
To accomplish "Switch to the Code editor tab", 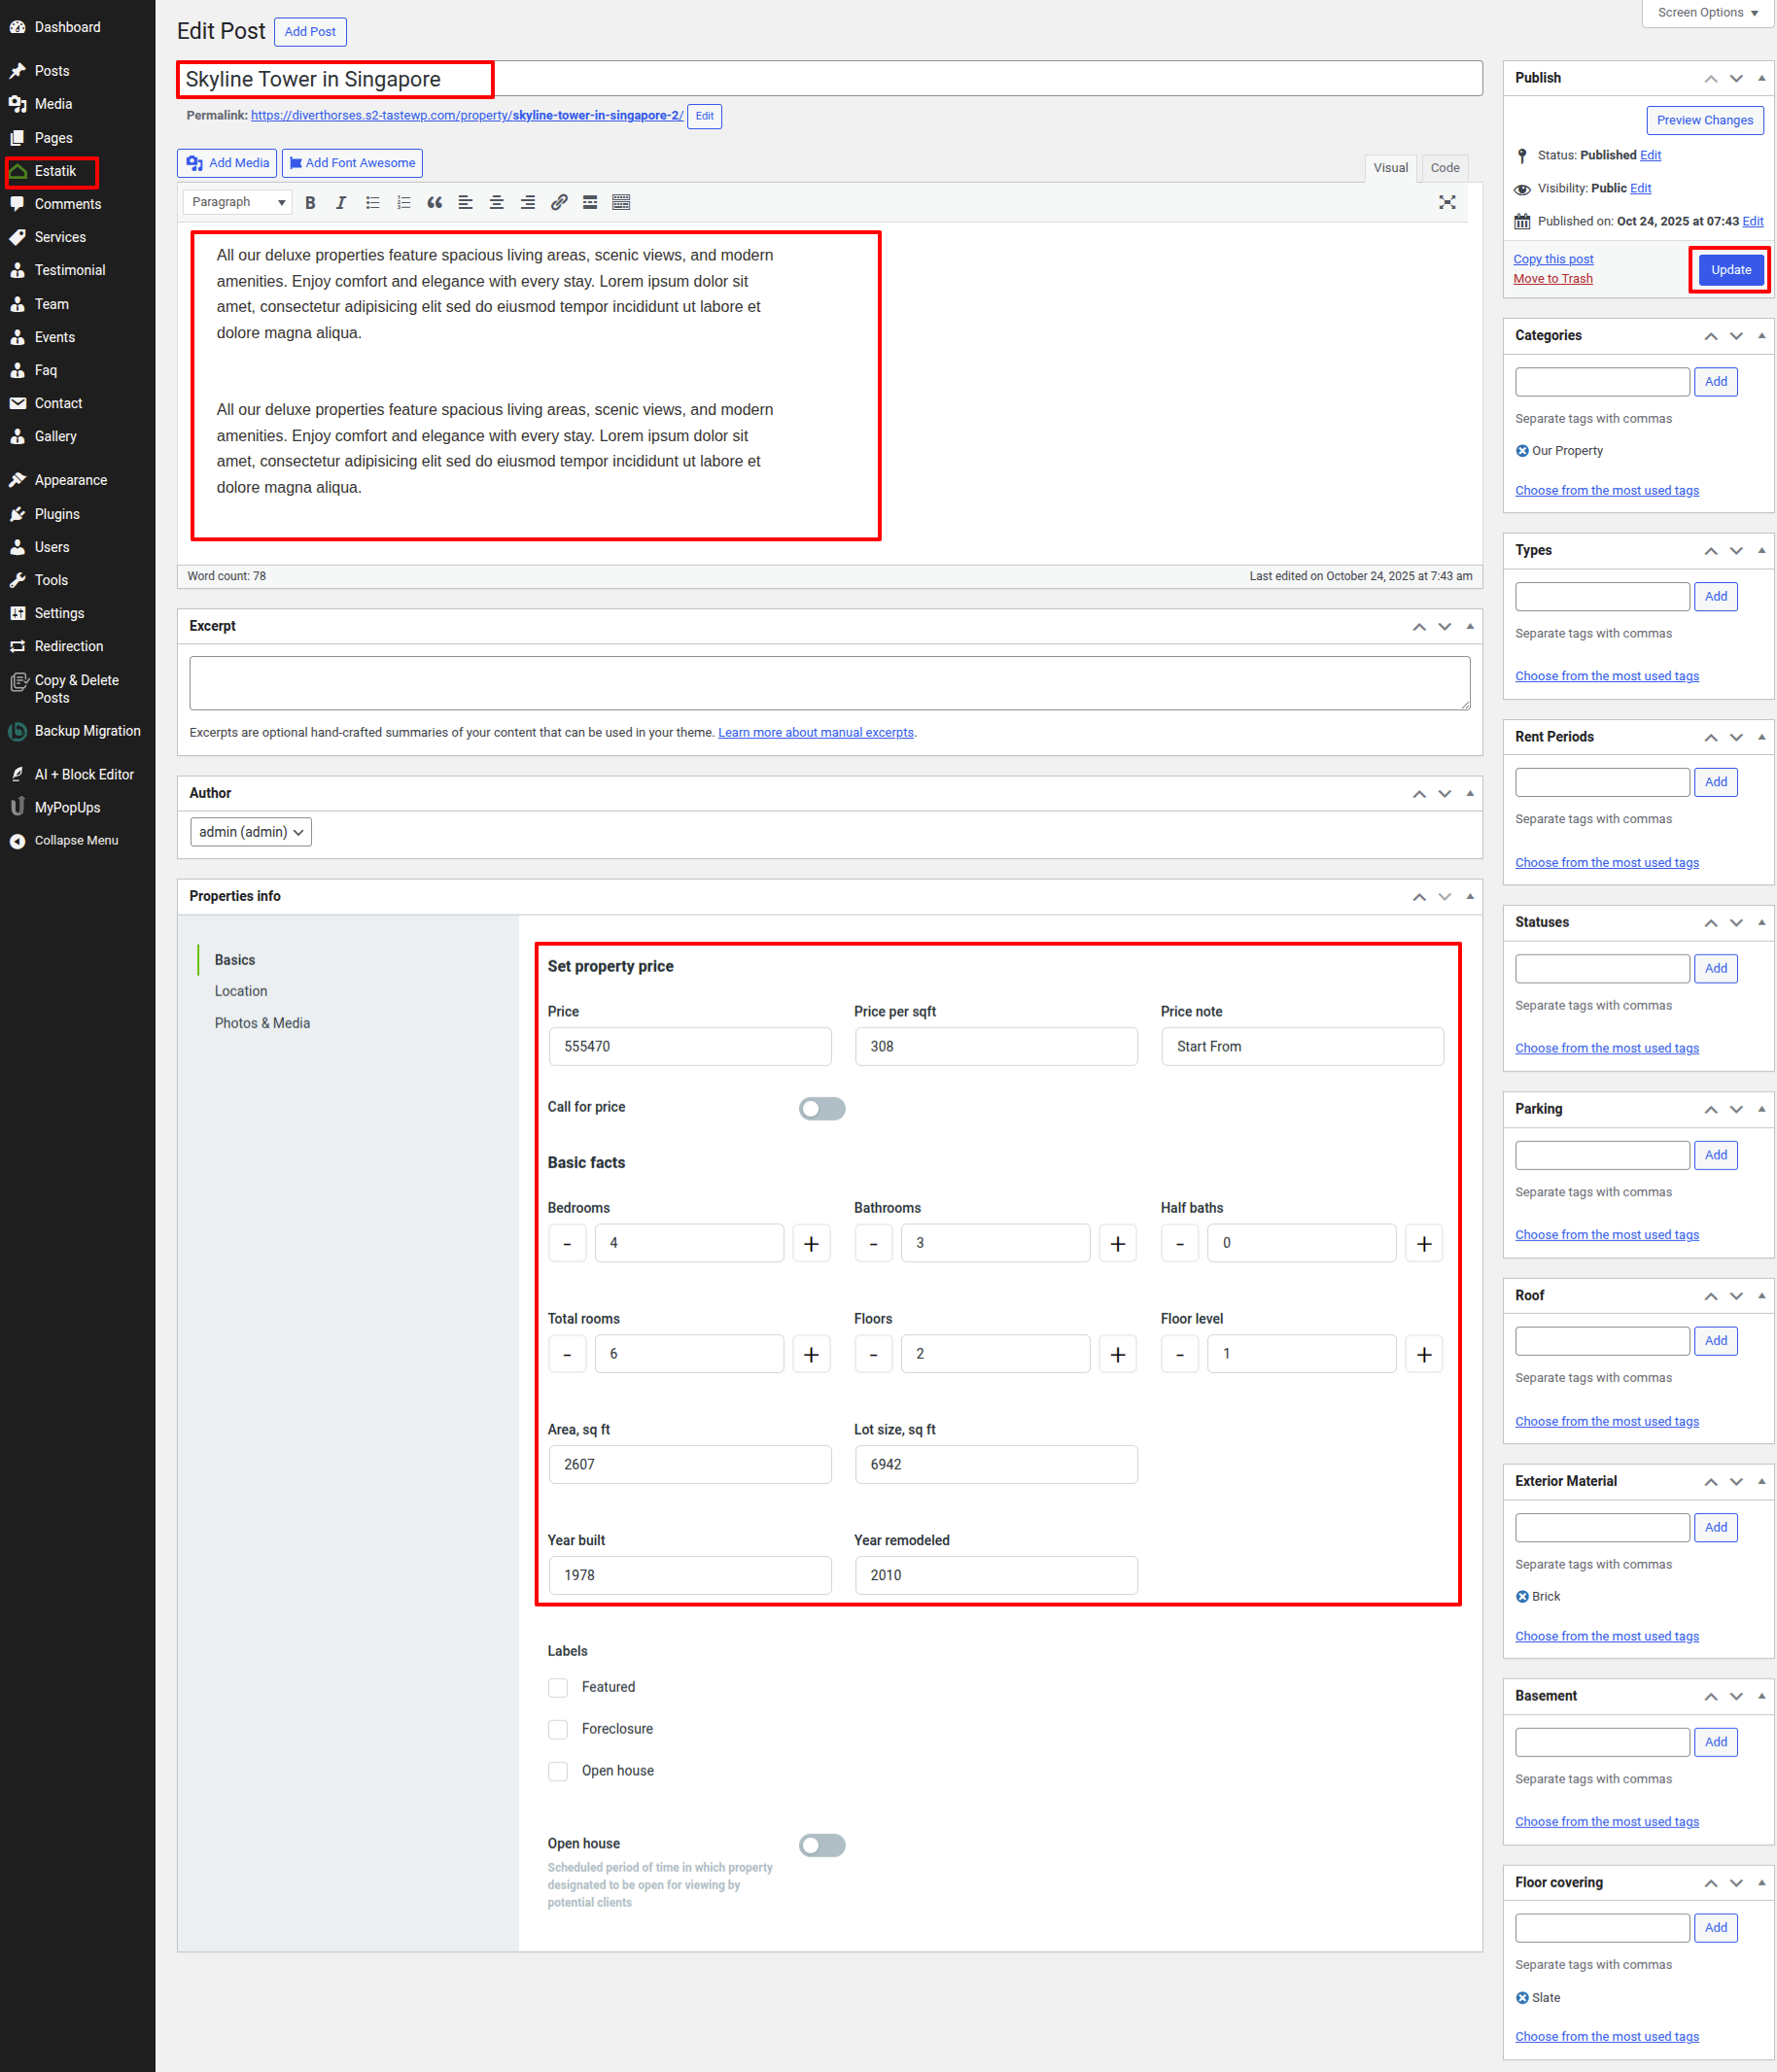I will click(1444, 168).
